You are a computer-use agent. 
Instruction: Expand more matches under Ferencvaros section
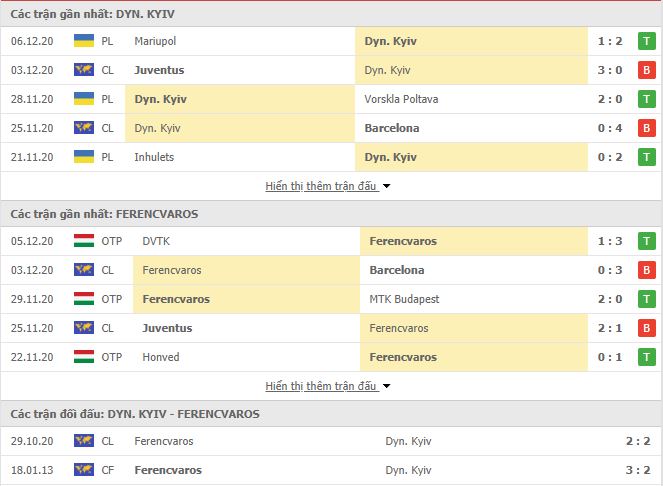coord(322,386)
